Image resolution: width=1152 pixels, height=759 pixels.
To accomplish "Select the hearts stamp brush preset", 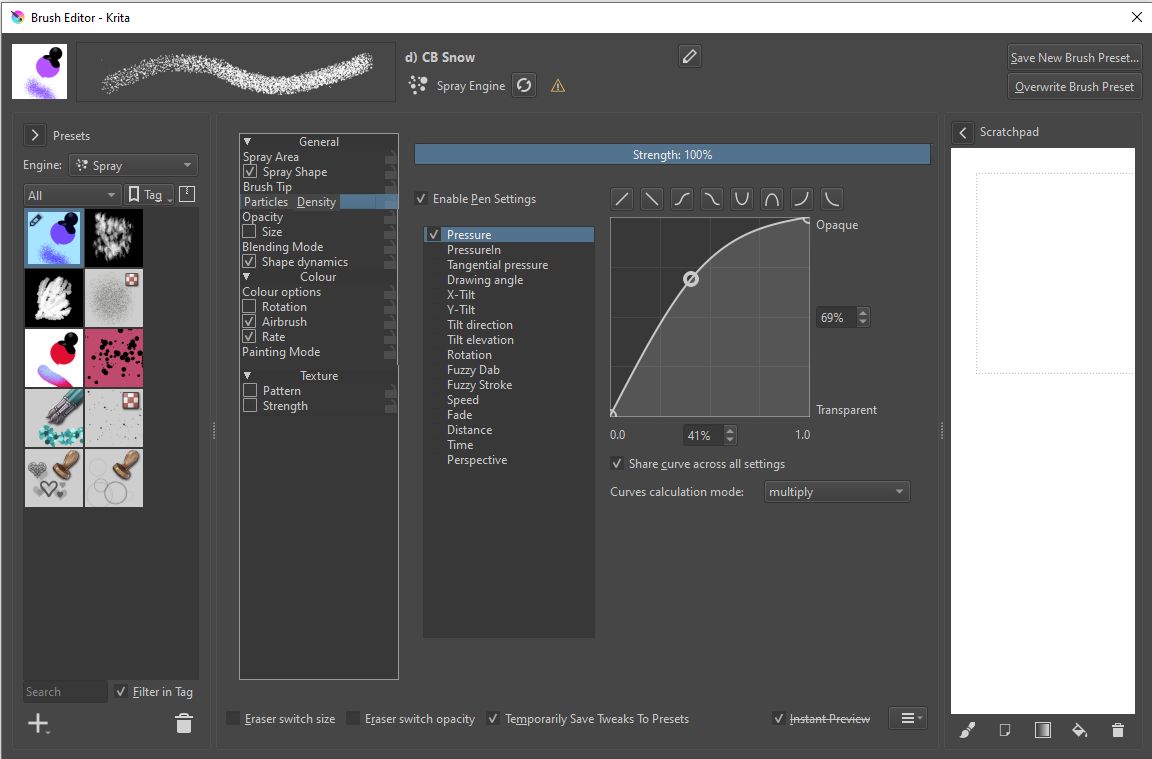I will [54, 478].
